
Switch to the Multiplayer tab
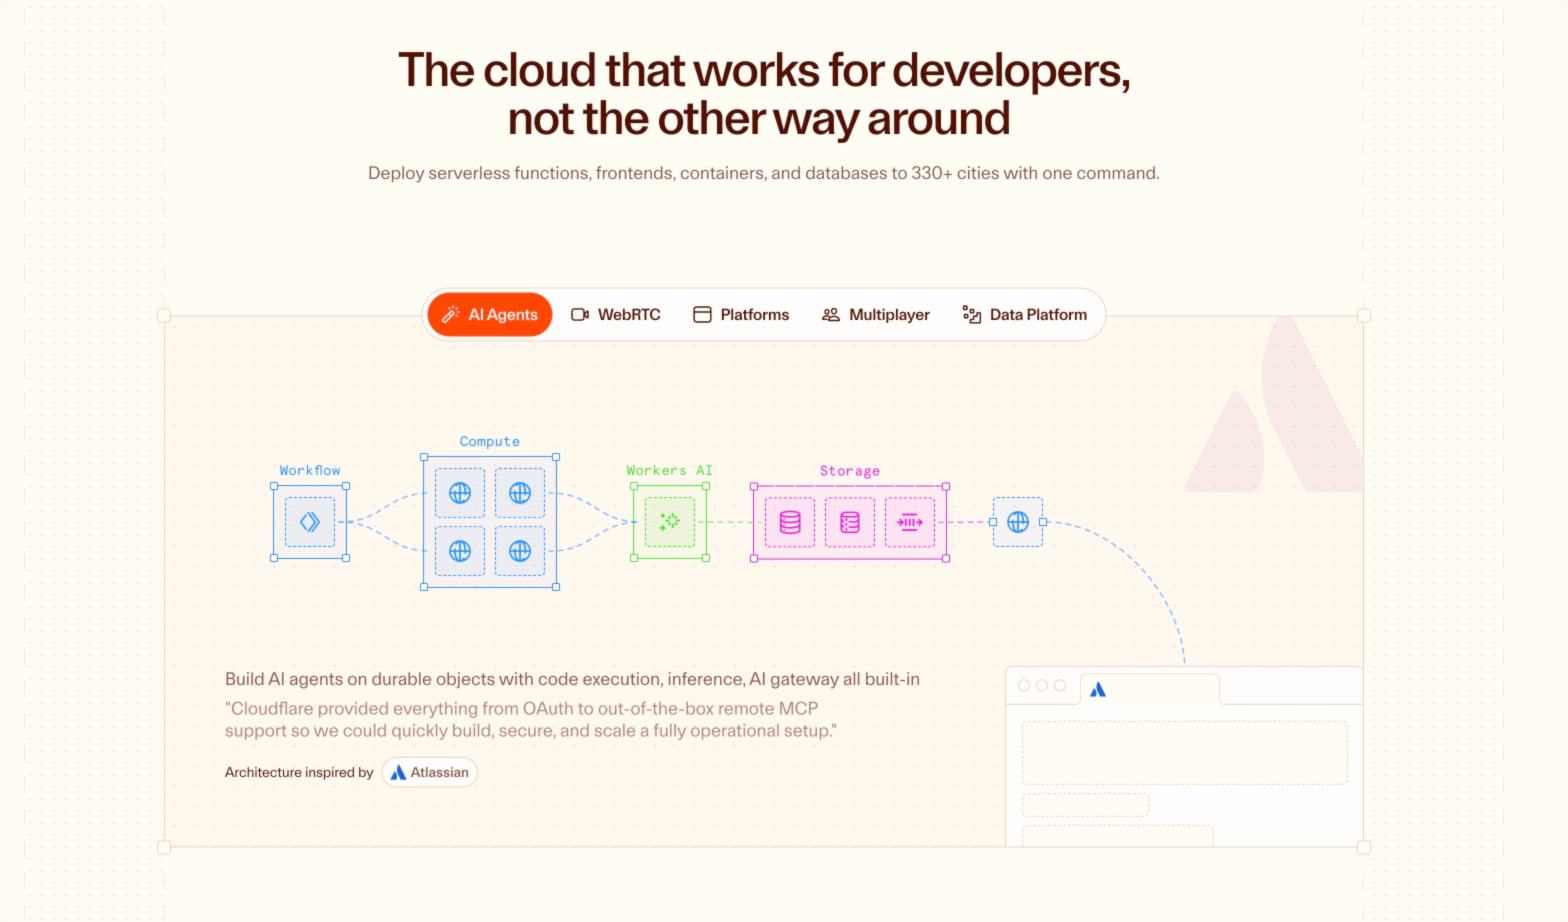coord(876,315)
